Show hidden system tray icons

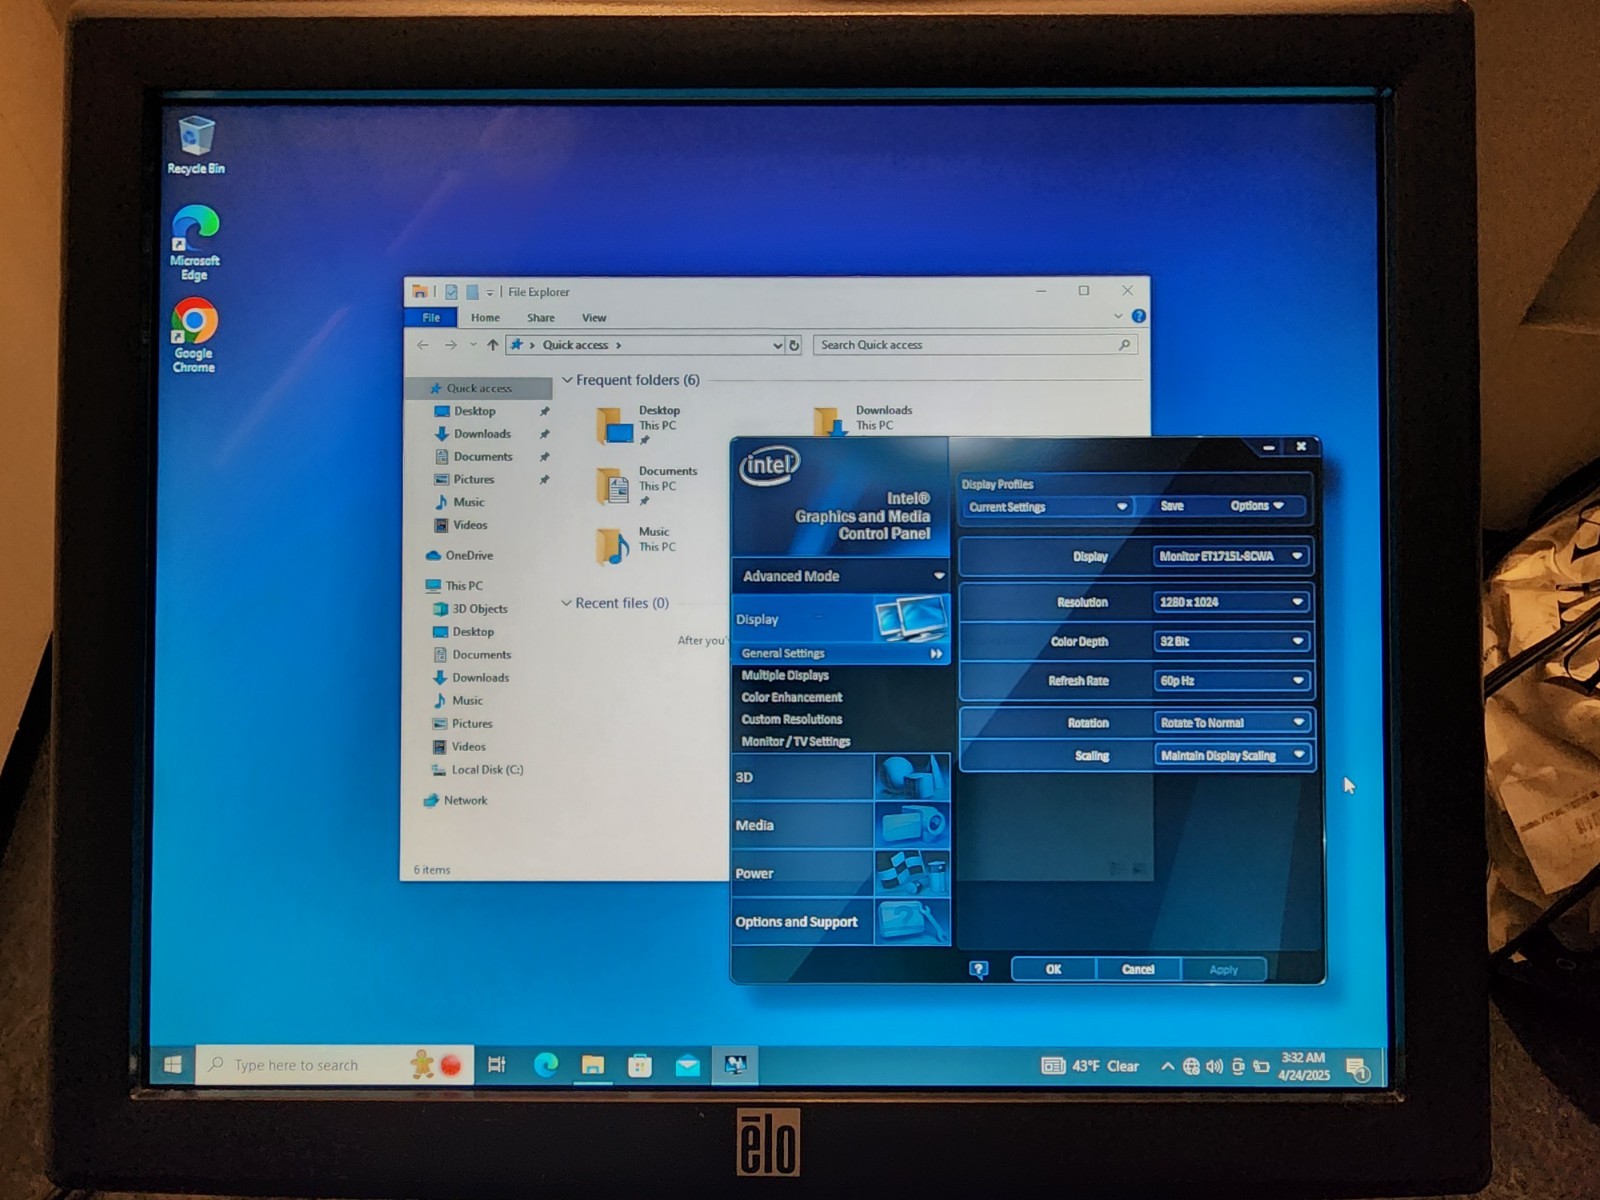pos(1167,1066)
